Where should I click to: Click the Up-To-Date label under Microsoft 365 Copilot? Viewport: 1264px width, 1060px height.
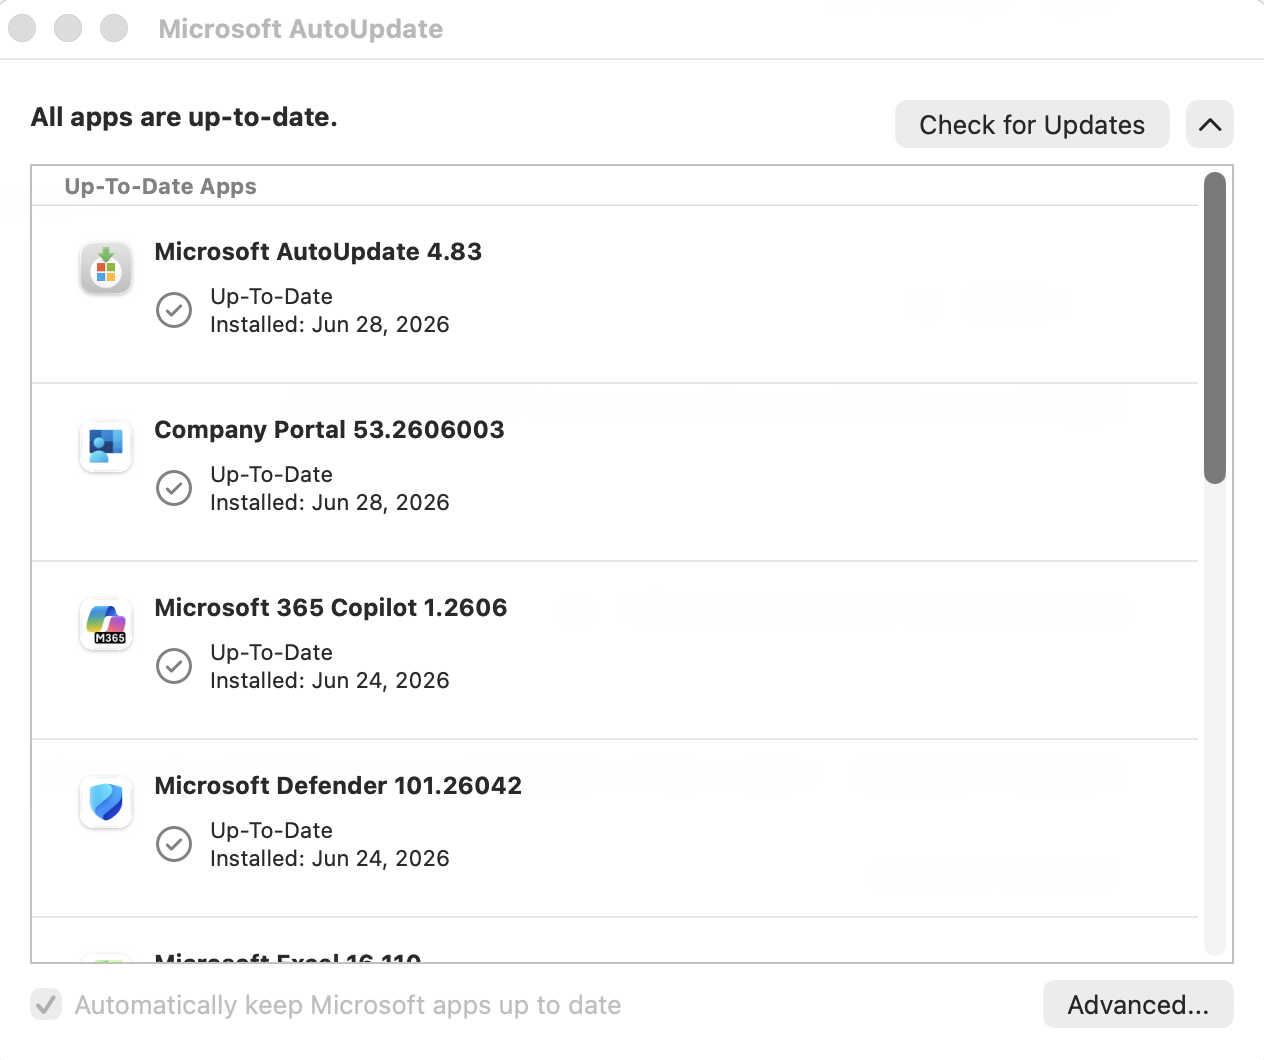271,652
